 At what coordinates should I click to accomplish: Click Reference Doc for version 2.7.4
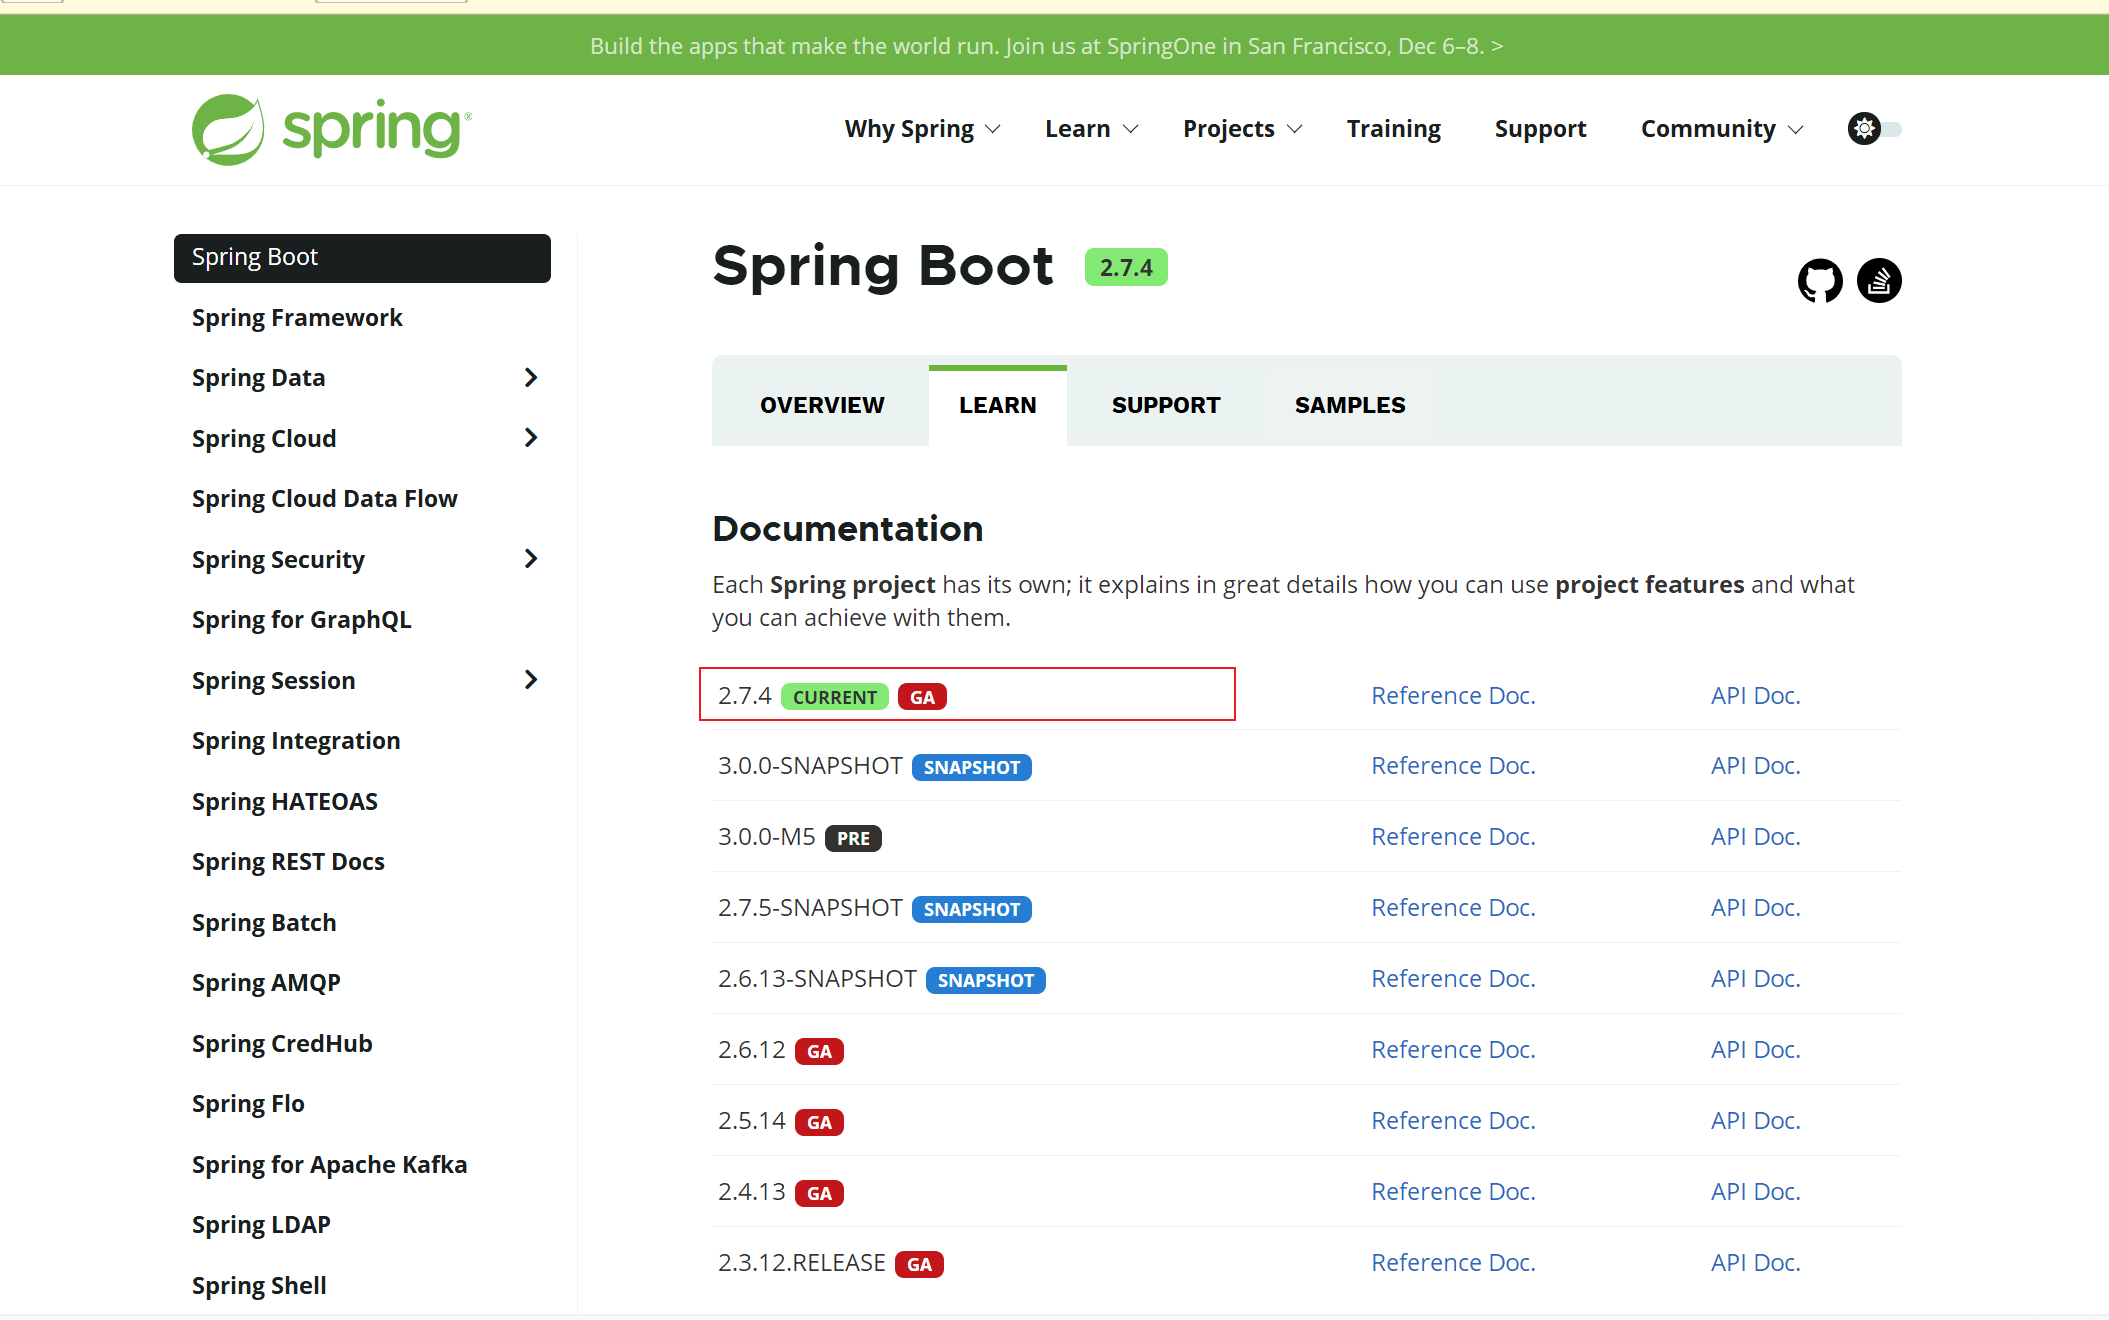pyautogui.click(x=1452, y=693)
